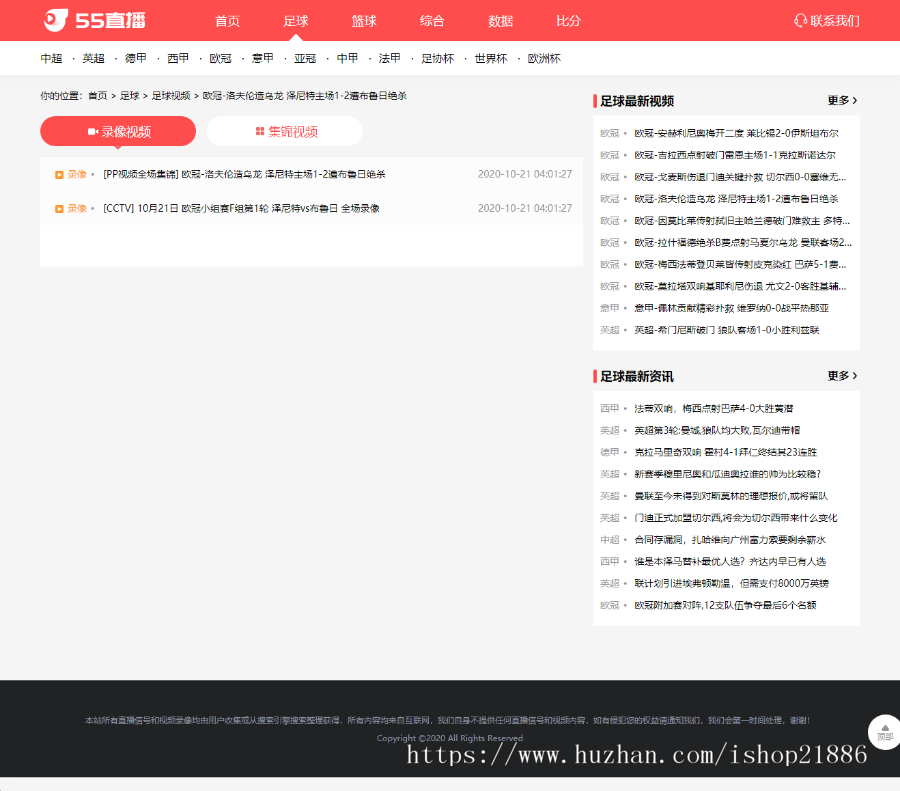The height and width of the screenshot is (791, 900).
Task: Click 足球 in the breadcrumb
Action: point(130,96)
